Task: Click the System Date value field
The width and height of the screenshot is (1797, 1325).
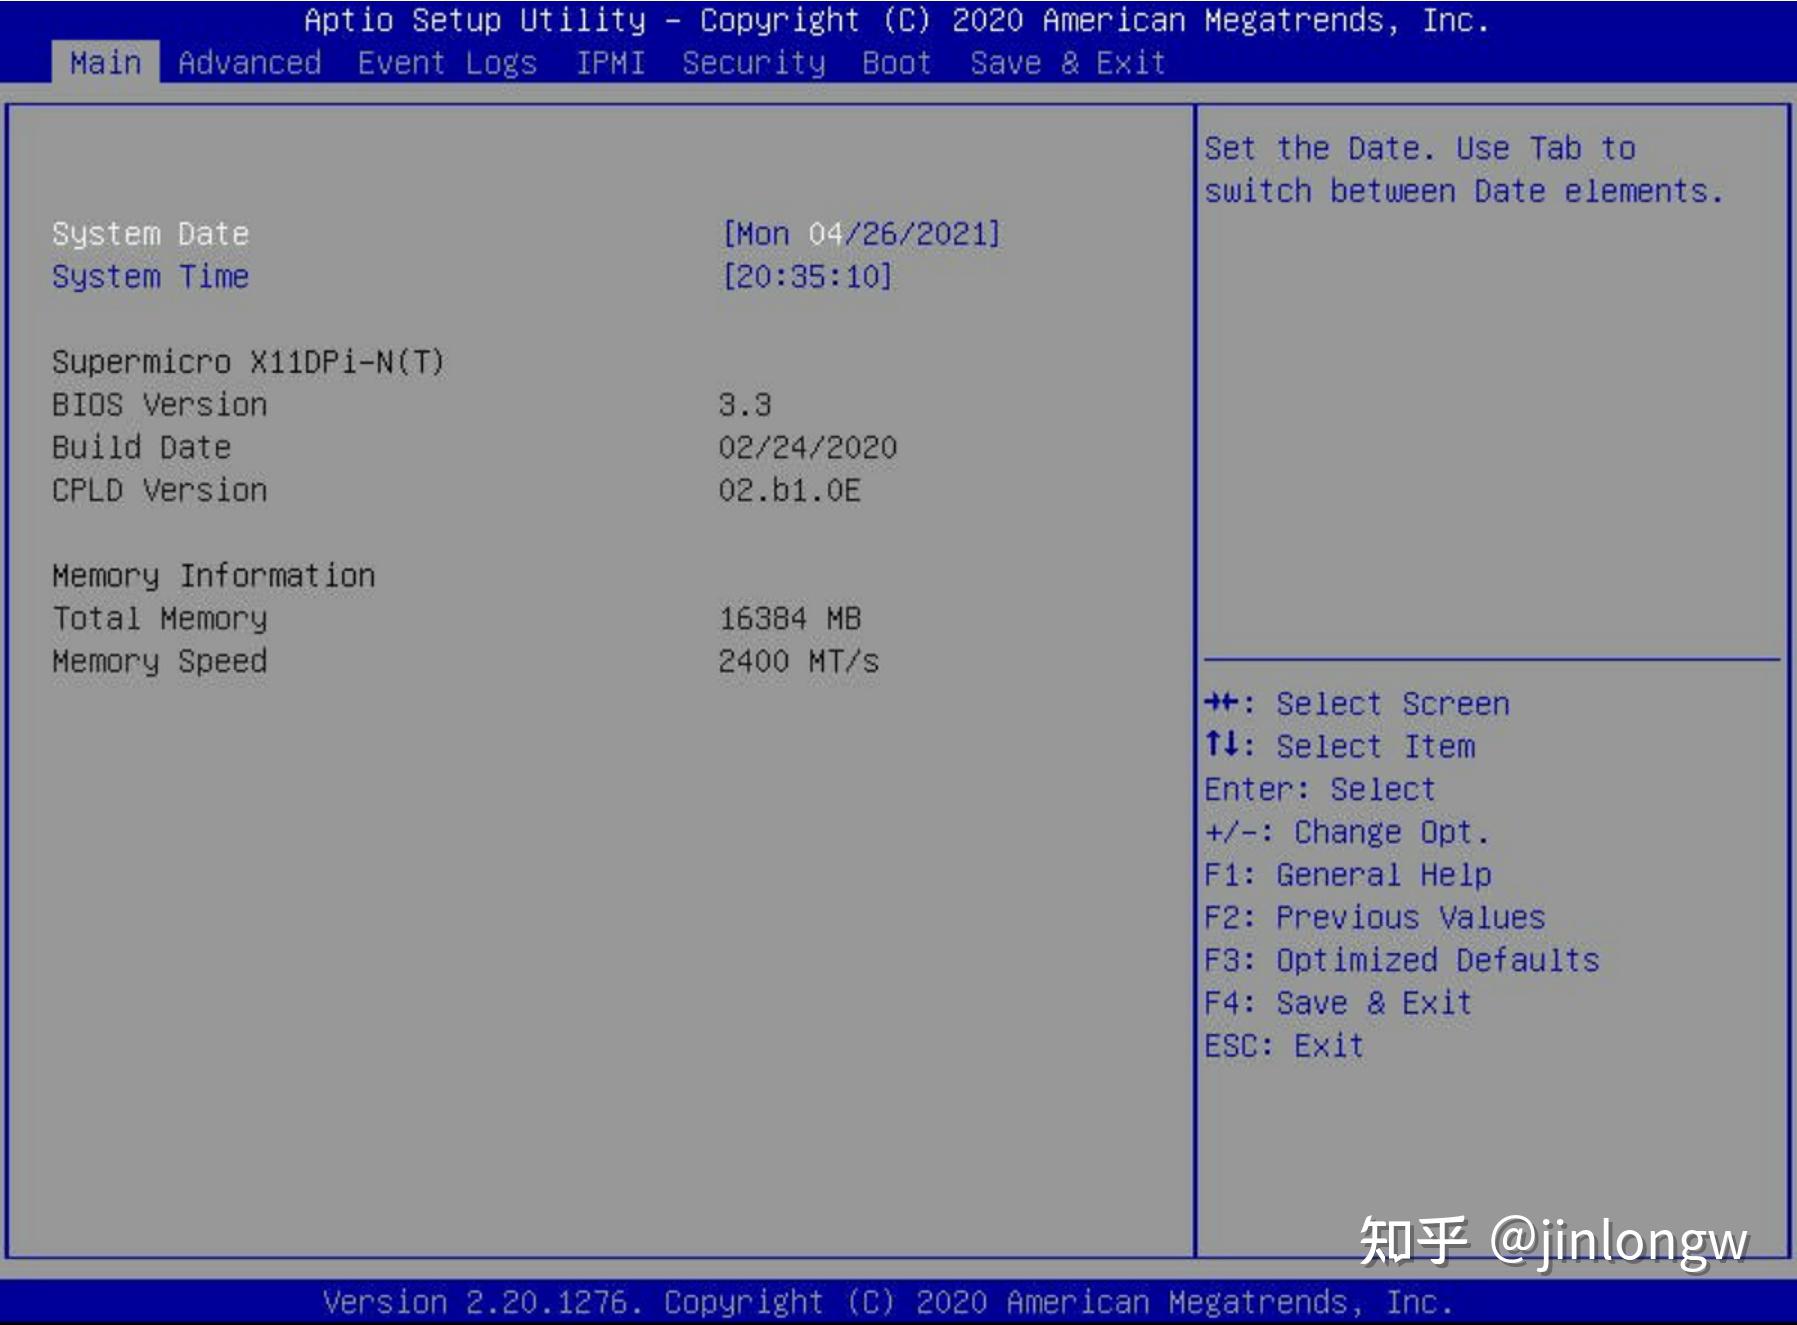Action: [x=860, y=234]
